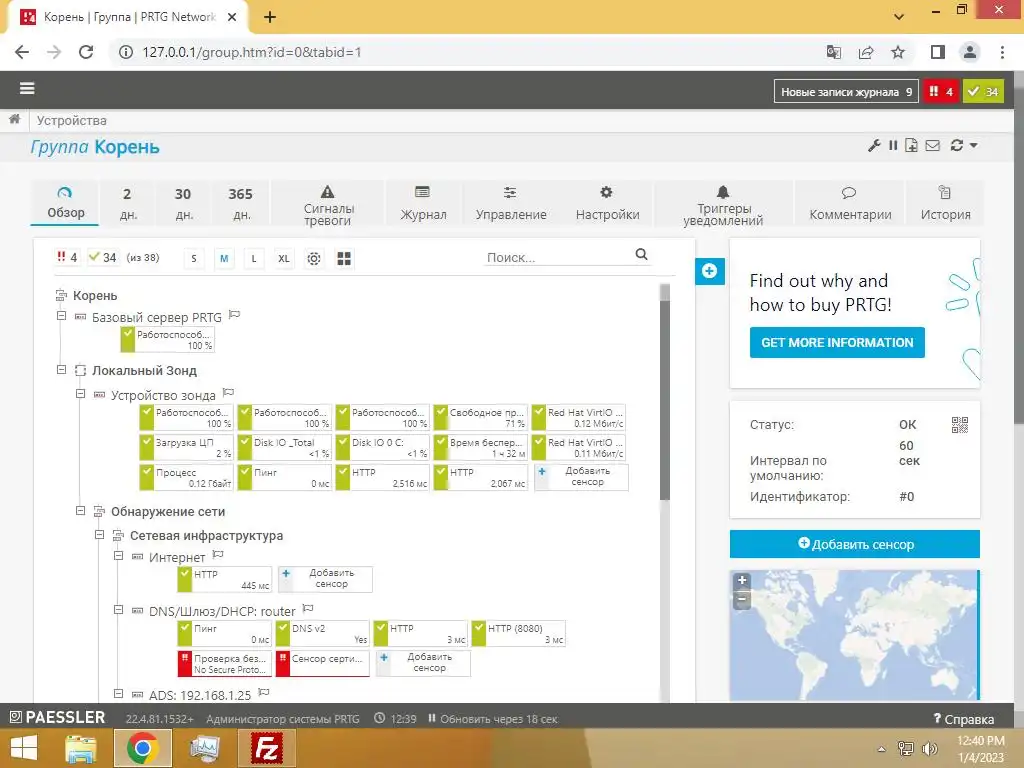This screenshot has width=1024, height=768.
Task: Open the Загрузка ЦП sensor tile
Action: click(x=187, y=447)
